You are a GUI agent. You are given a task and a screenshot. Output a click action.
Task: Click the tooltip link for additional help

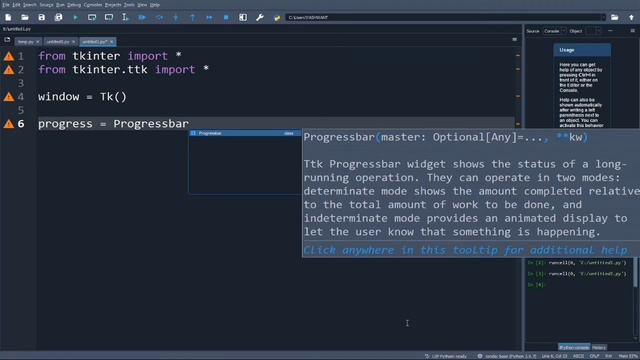465,250
